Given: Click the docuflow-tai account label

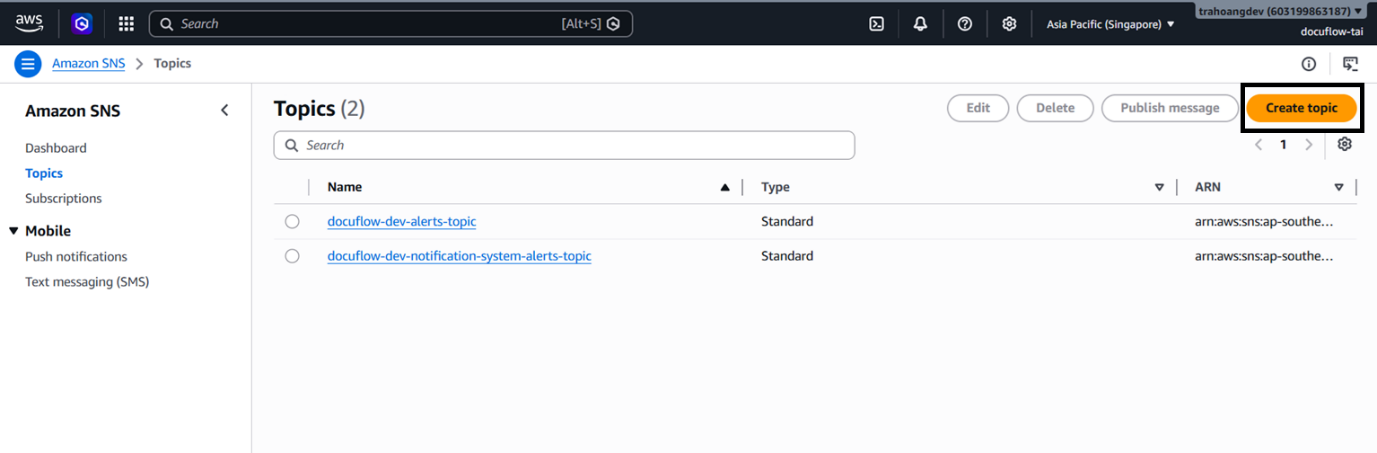Looking at the screenshot, I should coord(1333,32).
